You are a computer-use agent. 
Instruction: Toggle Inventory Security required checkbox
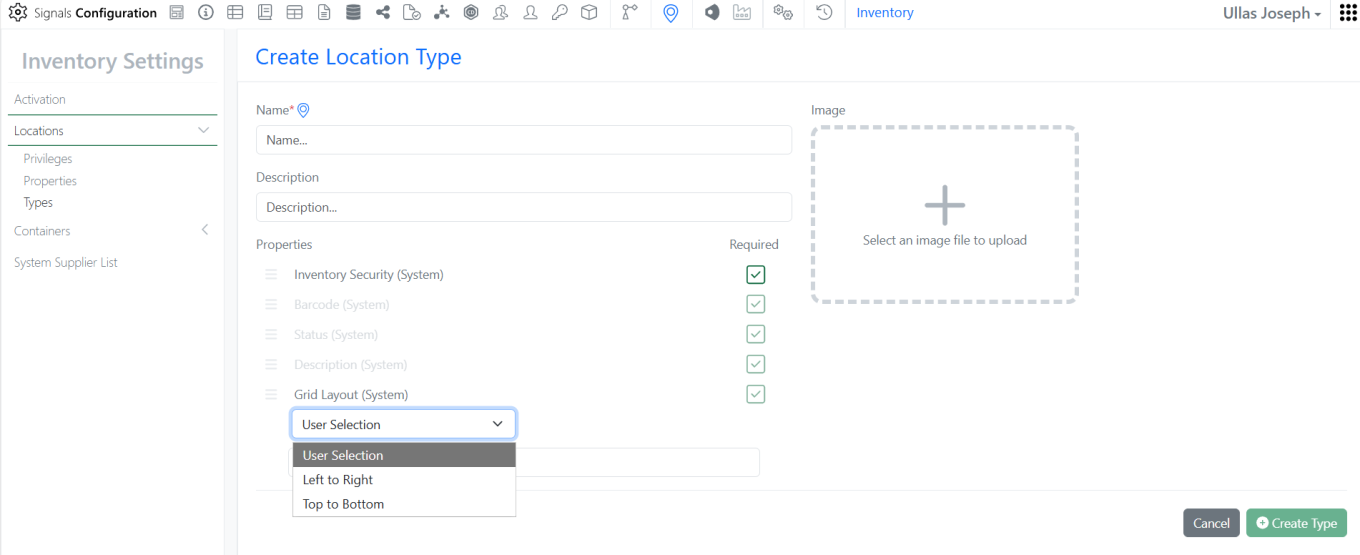(x=756, y=274)
